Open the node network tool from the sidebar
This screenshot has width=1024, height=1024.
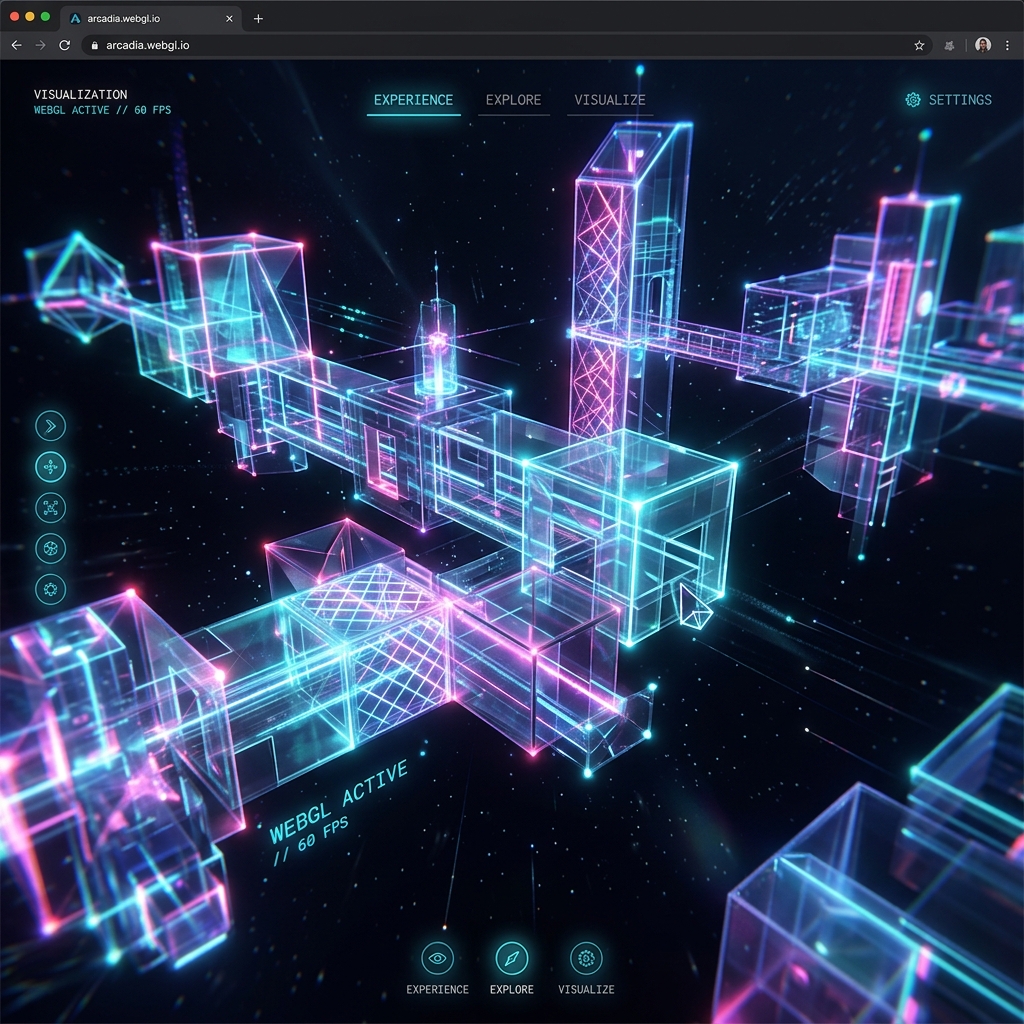click(x=50, y=507)
